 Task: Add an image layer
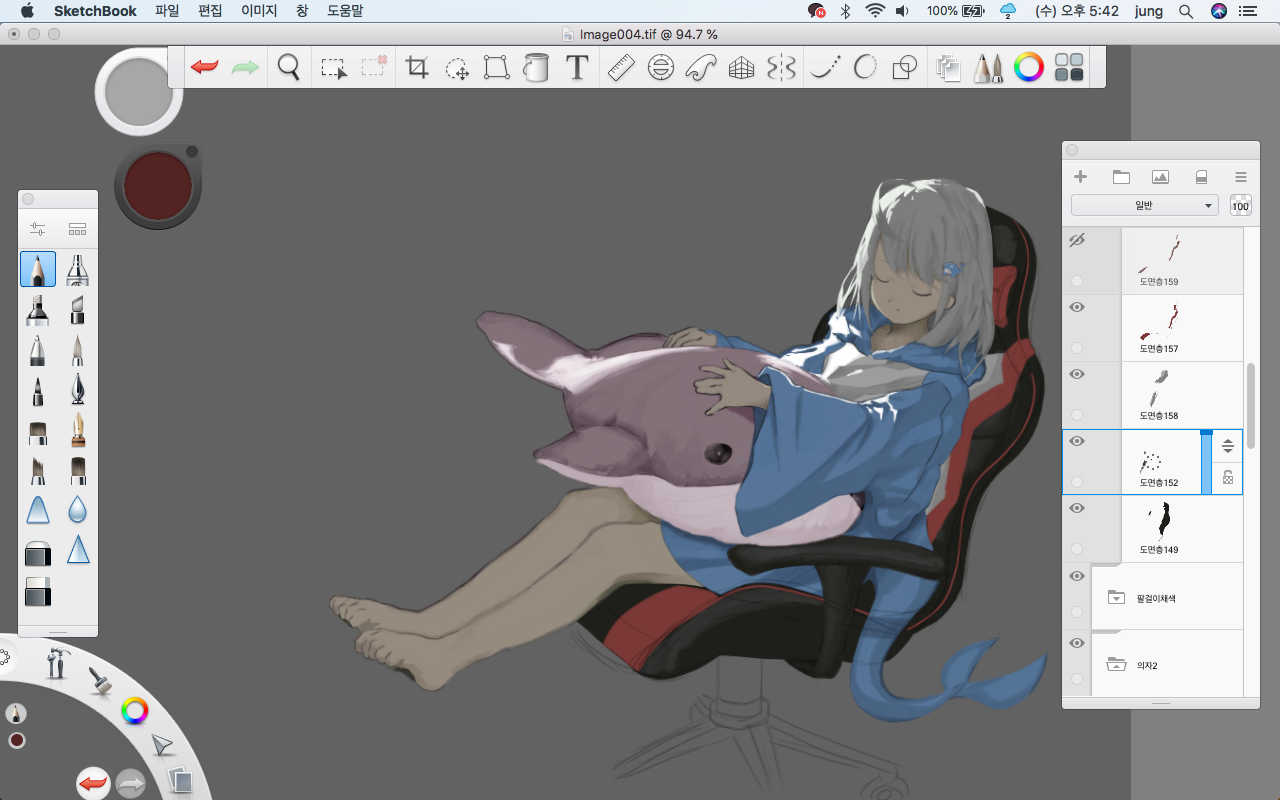pos(1160,177)
